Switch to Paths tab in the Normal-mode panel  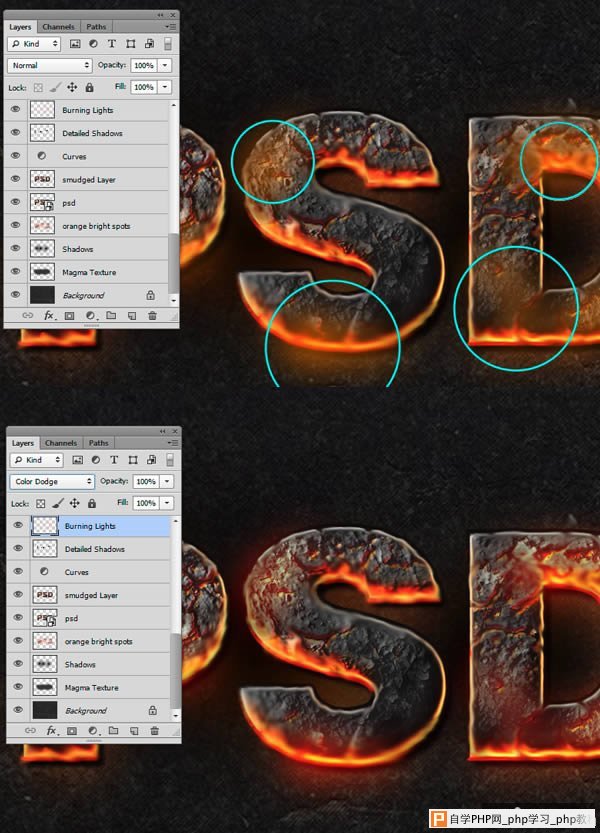(96, 27)
